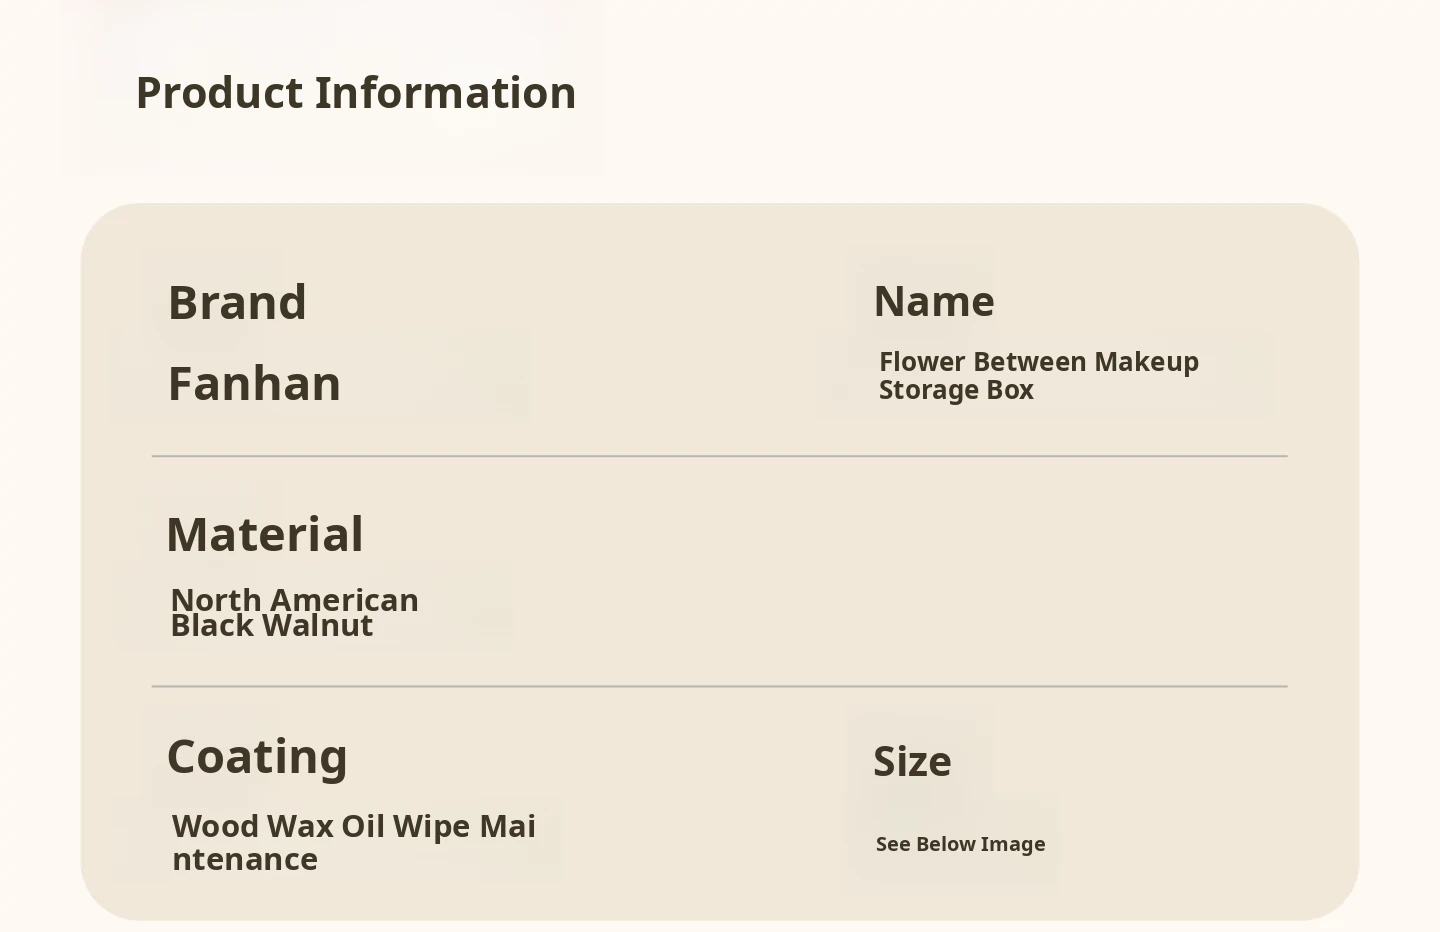The height and width of the screenshot is (932, 1440).
Task: Click the word 'Information' in the heading
Action: point(445,93)
